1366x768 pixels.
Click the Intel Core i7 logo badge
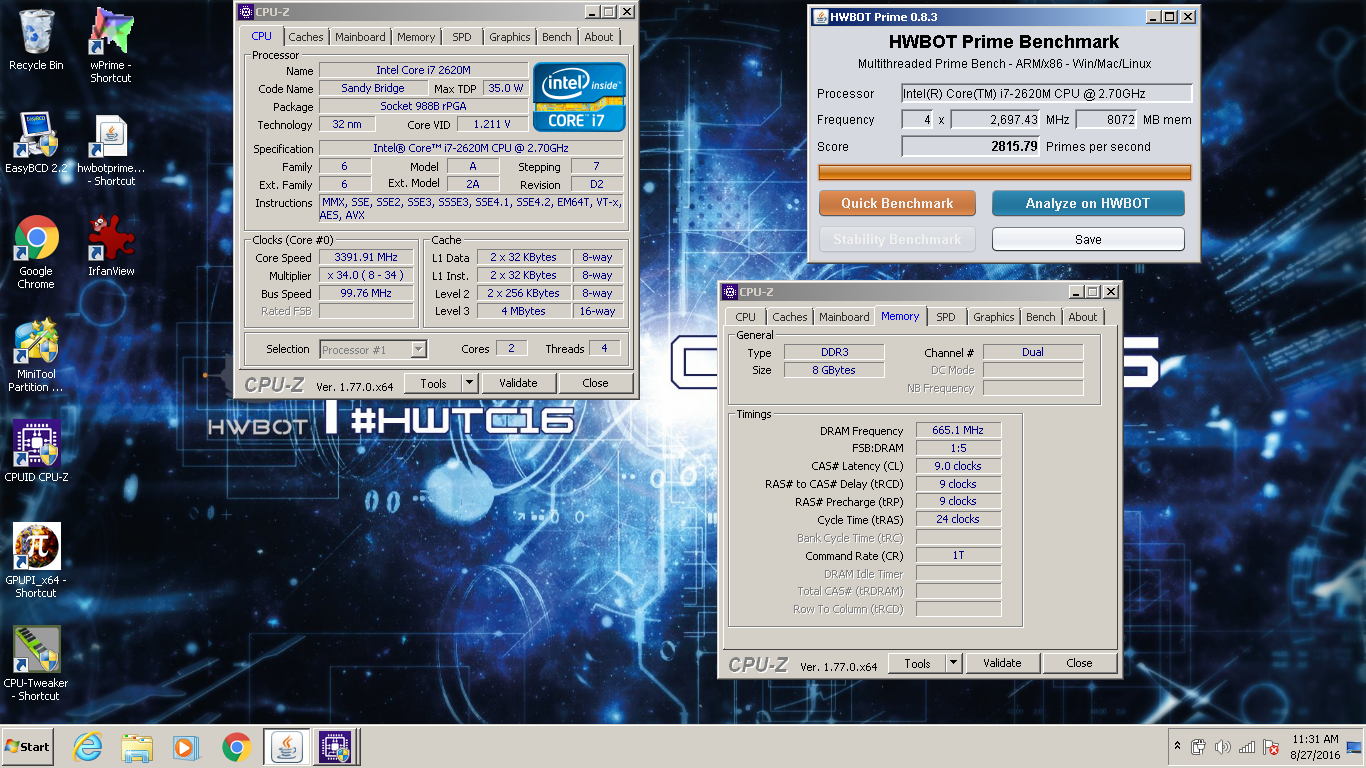pos(579,97)
